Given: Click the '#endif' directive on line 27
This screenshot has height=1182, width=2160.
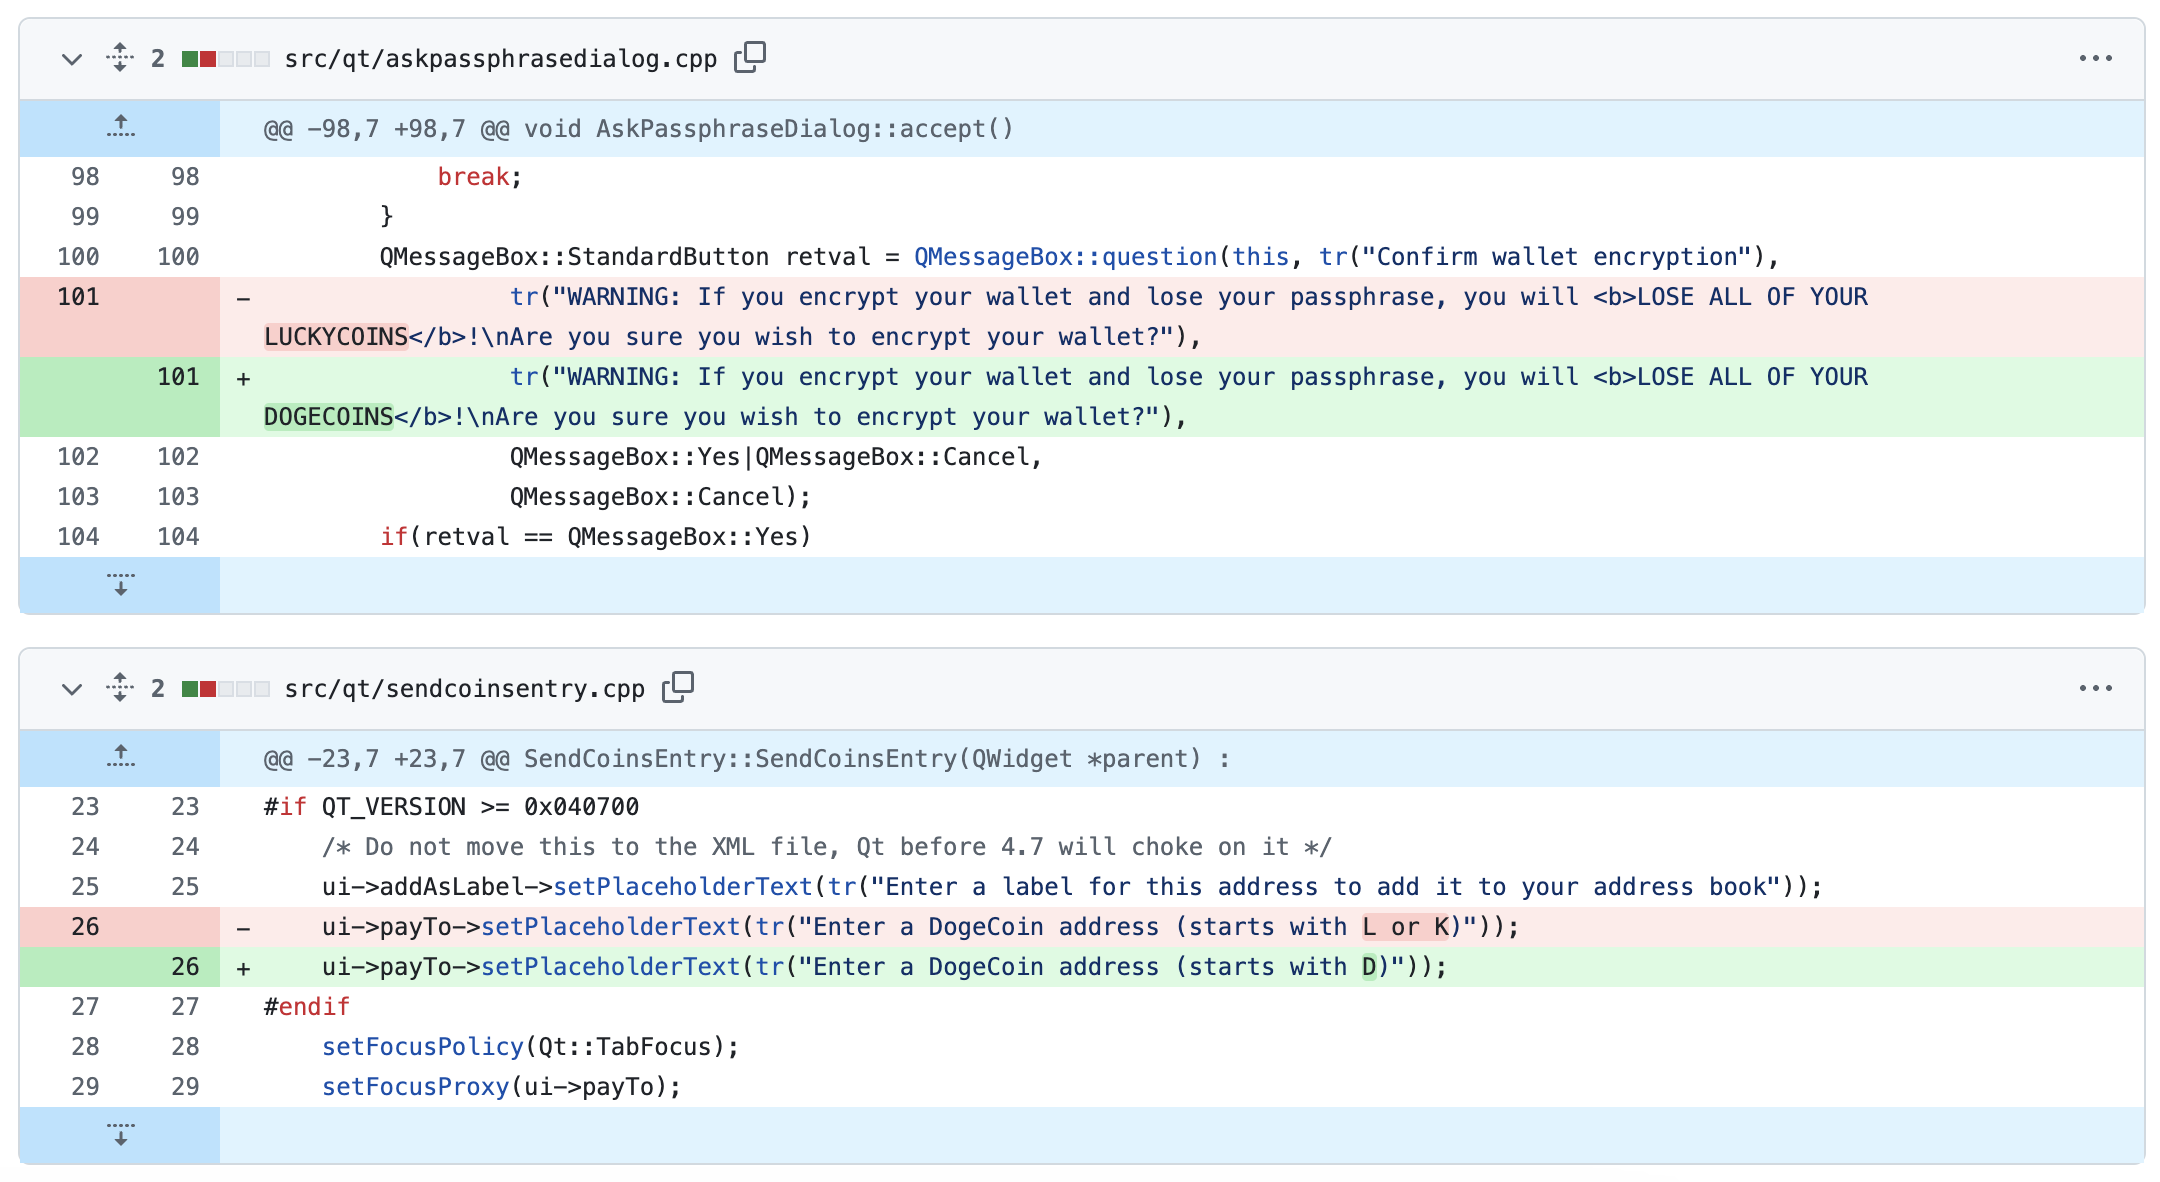Looking at the screenshot, I should 307,1007.
